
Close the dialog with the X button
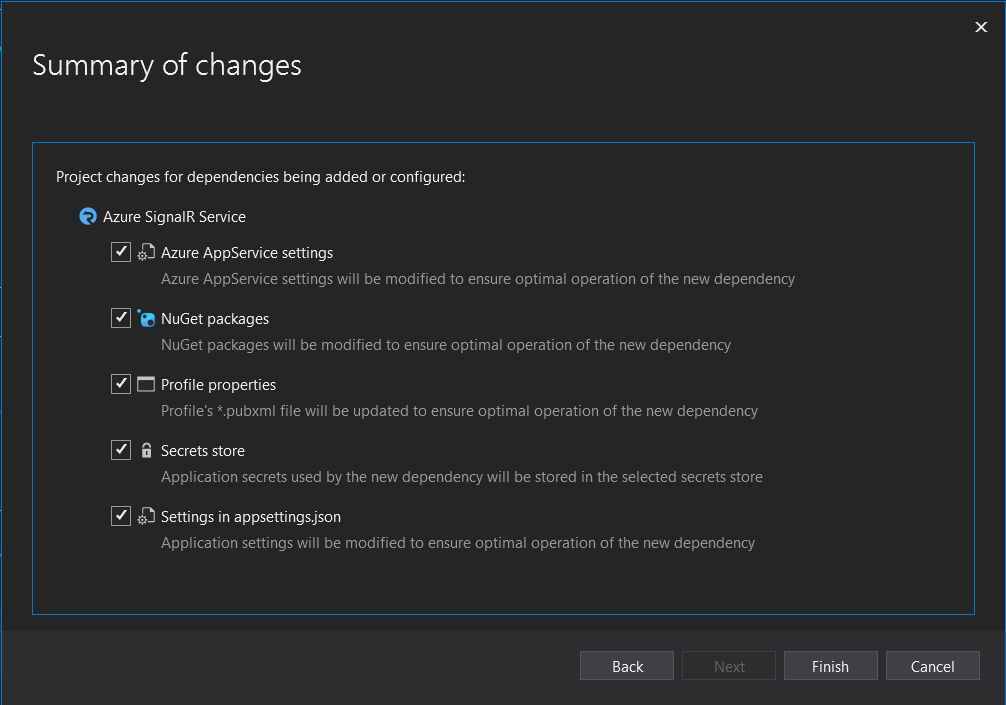click(x=981, y=27)
